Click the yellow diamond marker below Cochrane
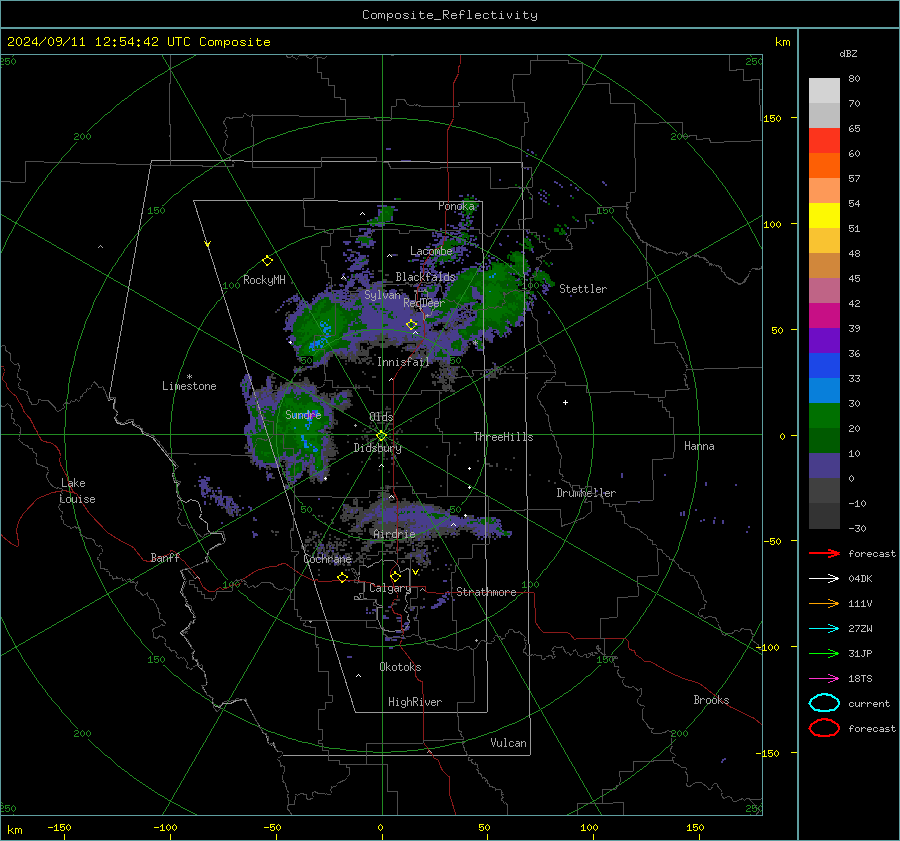 (x=342, y=578)
